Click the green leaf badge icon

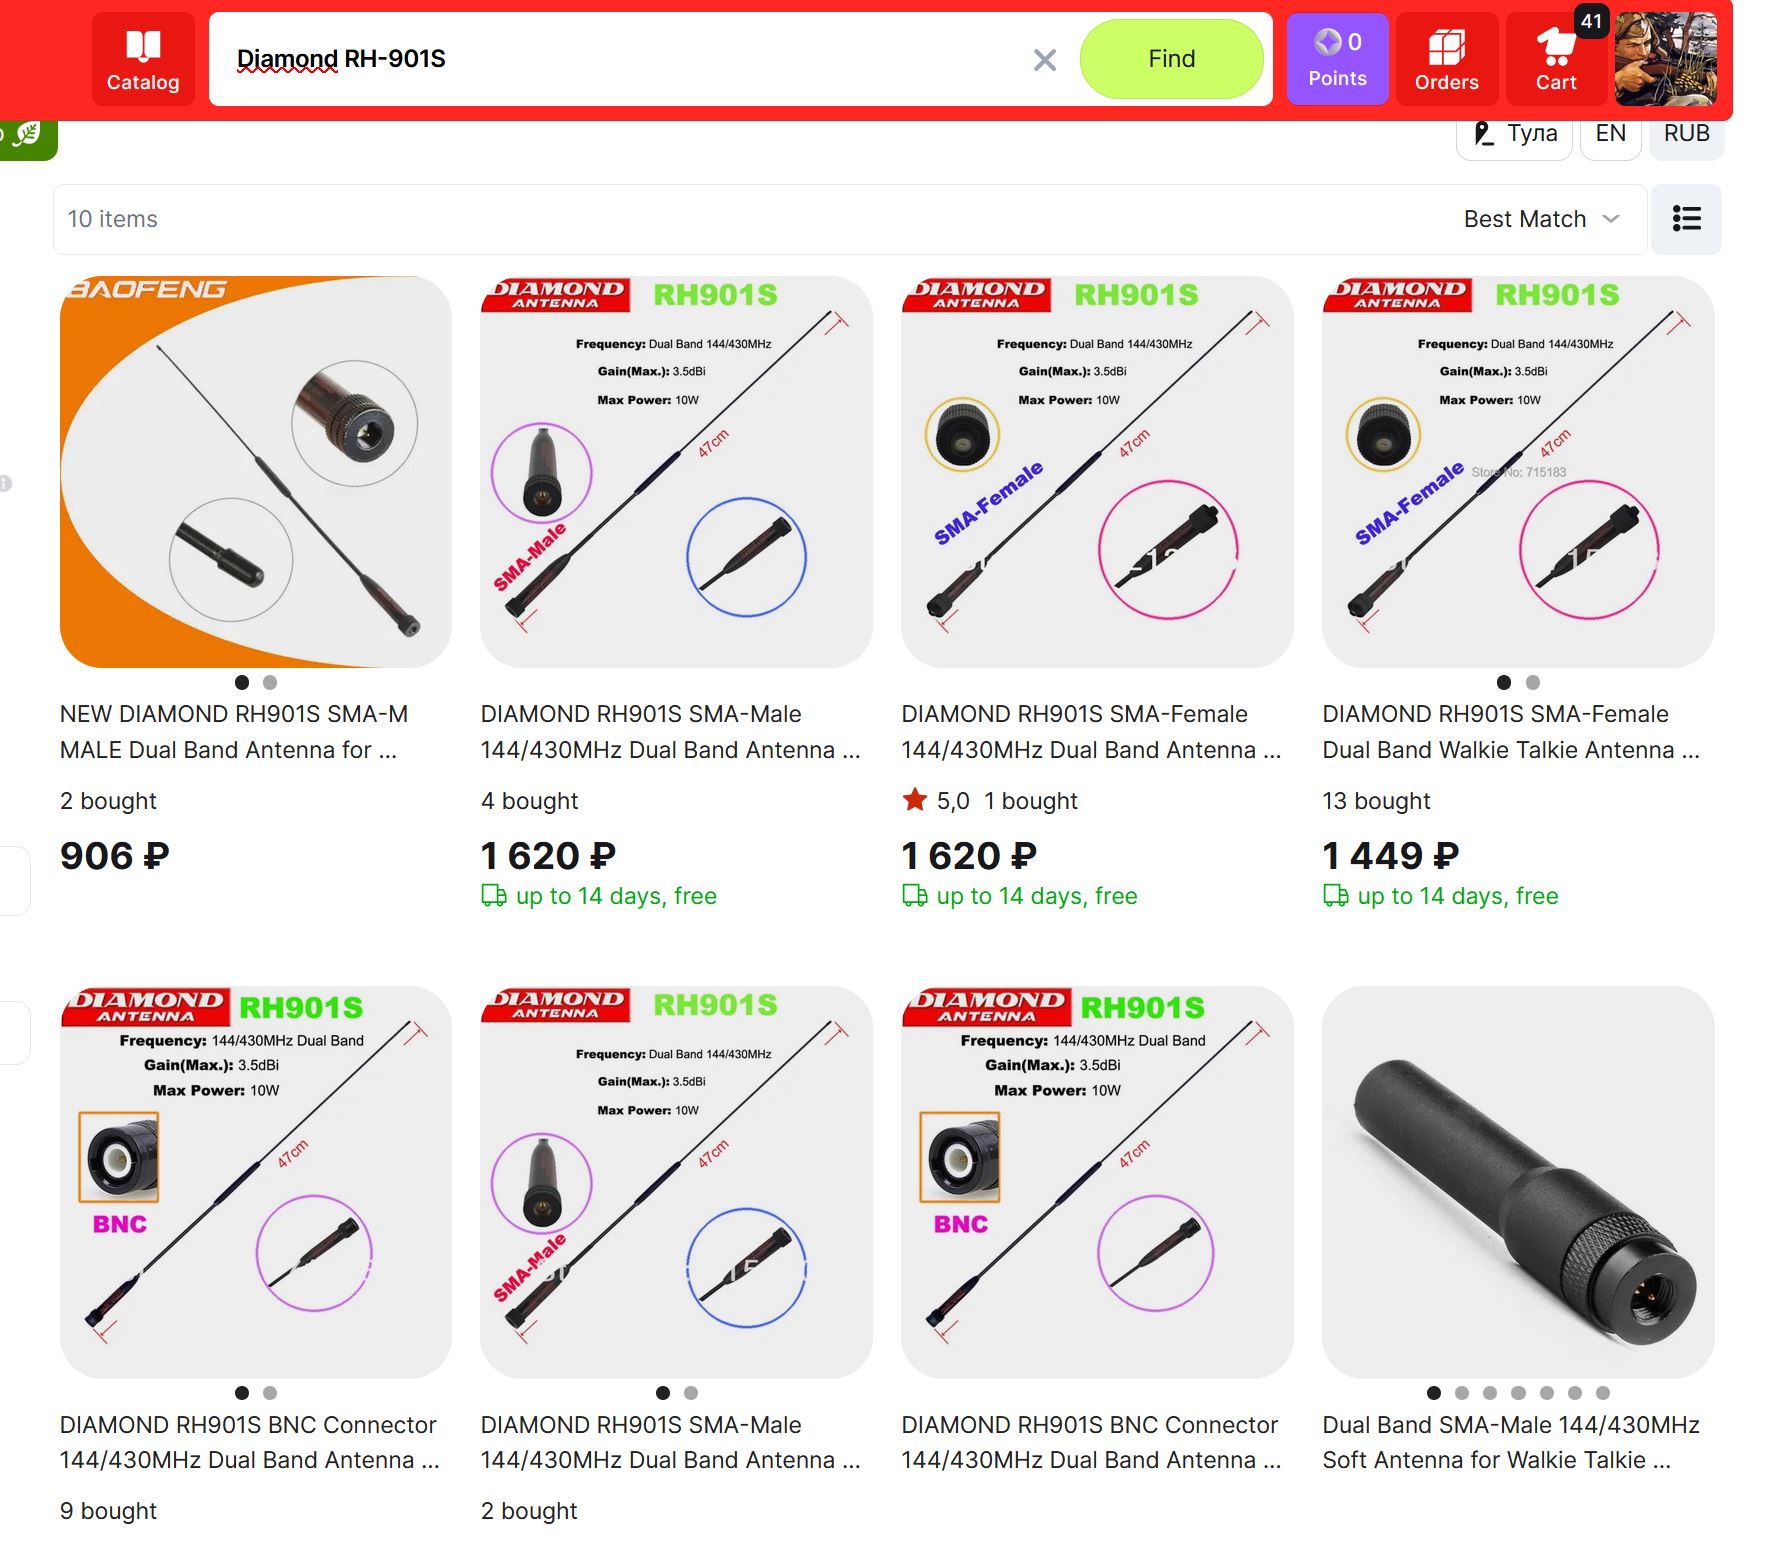[x=27, y=135]
